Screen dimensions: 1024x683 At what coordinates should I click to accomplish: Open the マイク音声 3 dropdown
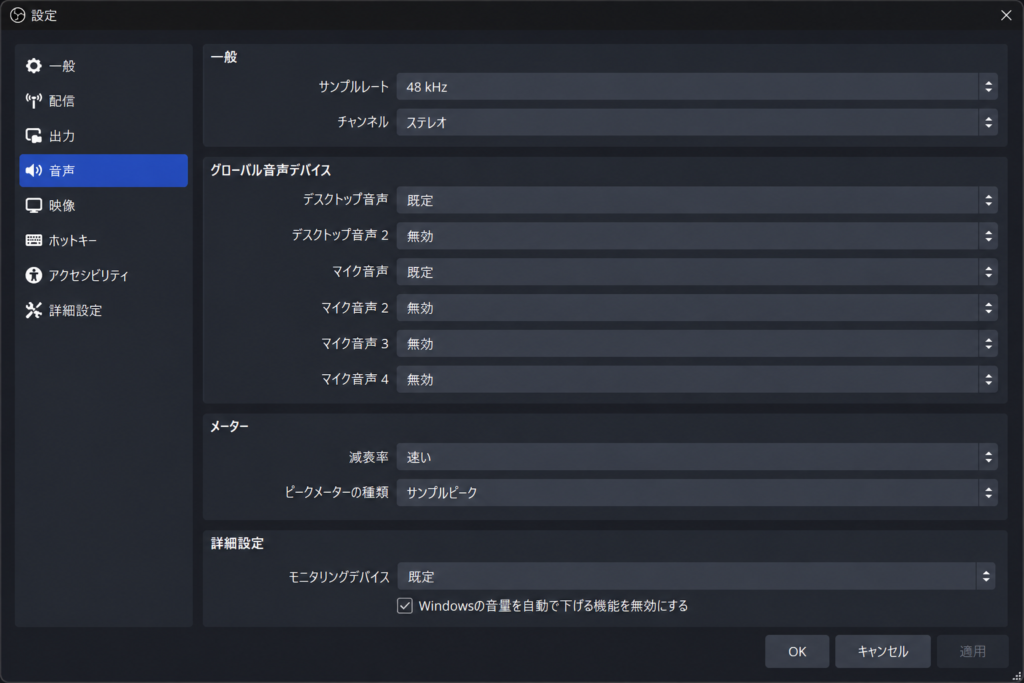click(x=697, y=343)
